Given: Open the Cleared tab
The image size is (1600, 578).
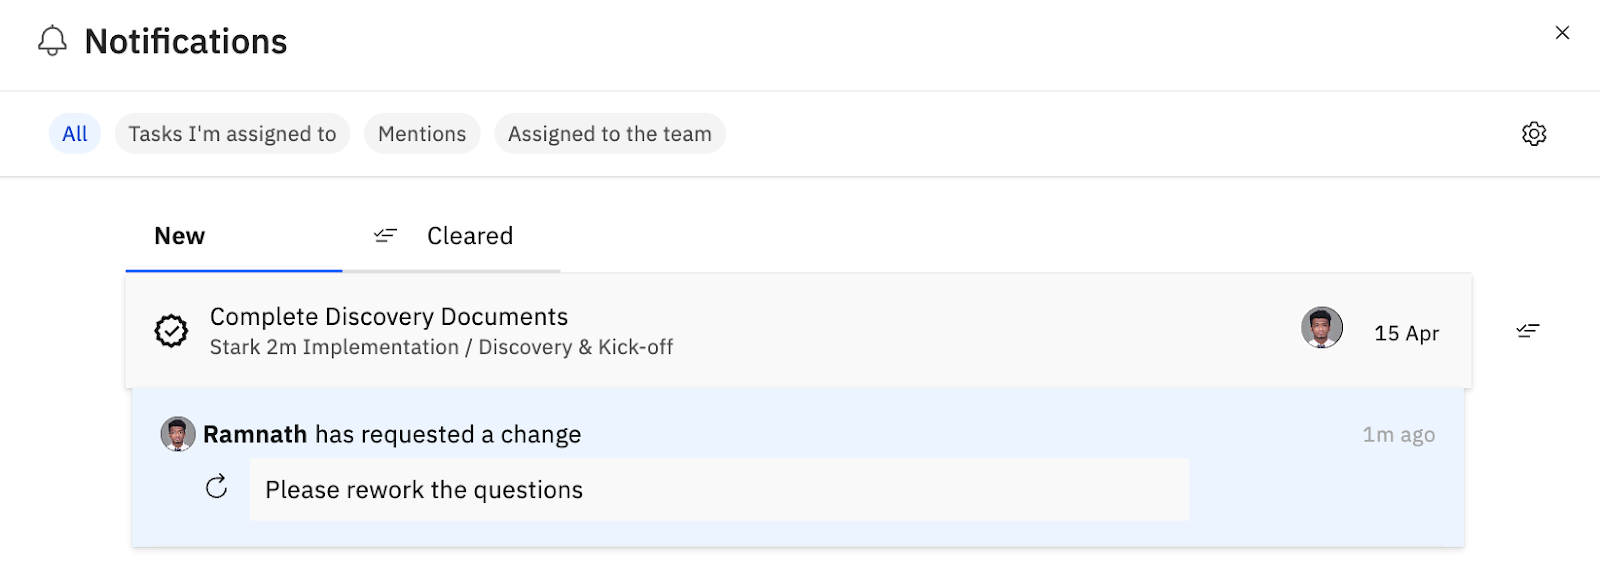Looking at the screenshot, I should [x=470, y=236].
